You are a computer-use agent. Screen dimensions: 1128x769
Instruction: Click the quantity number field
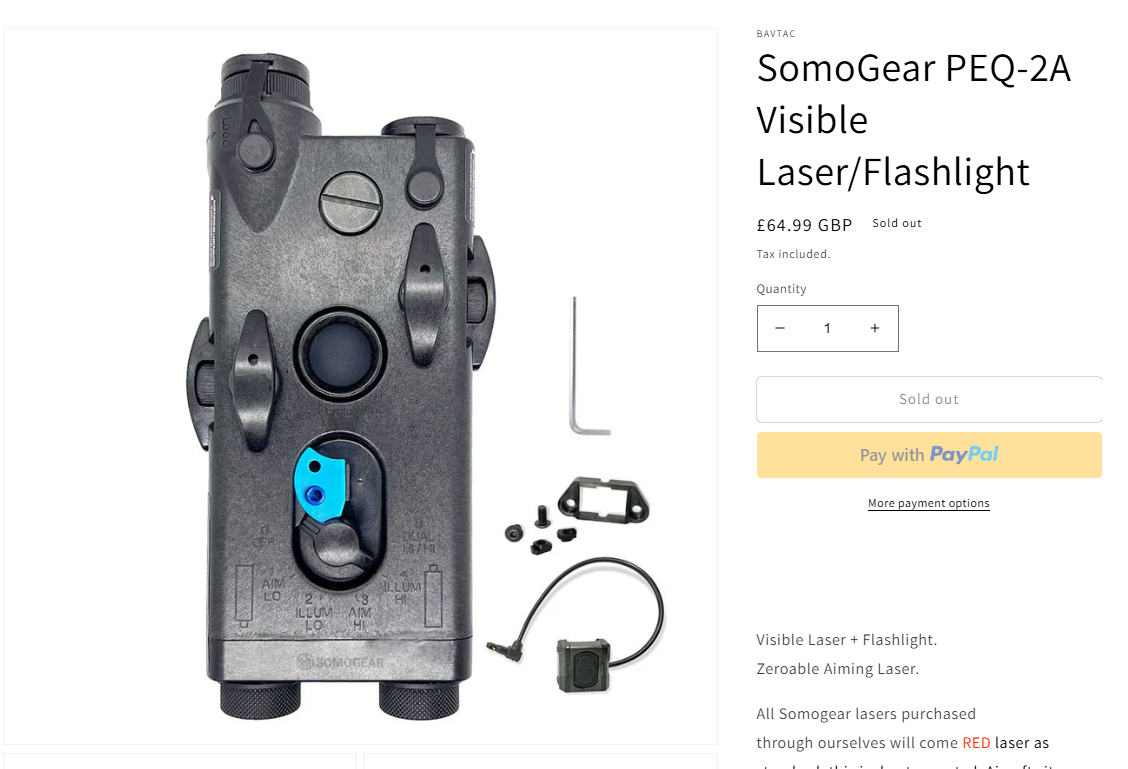click(x=827, y=328)
